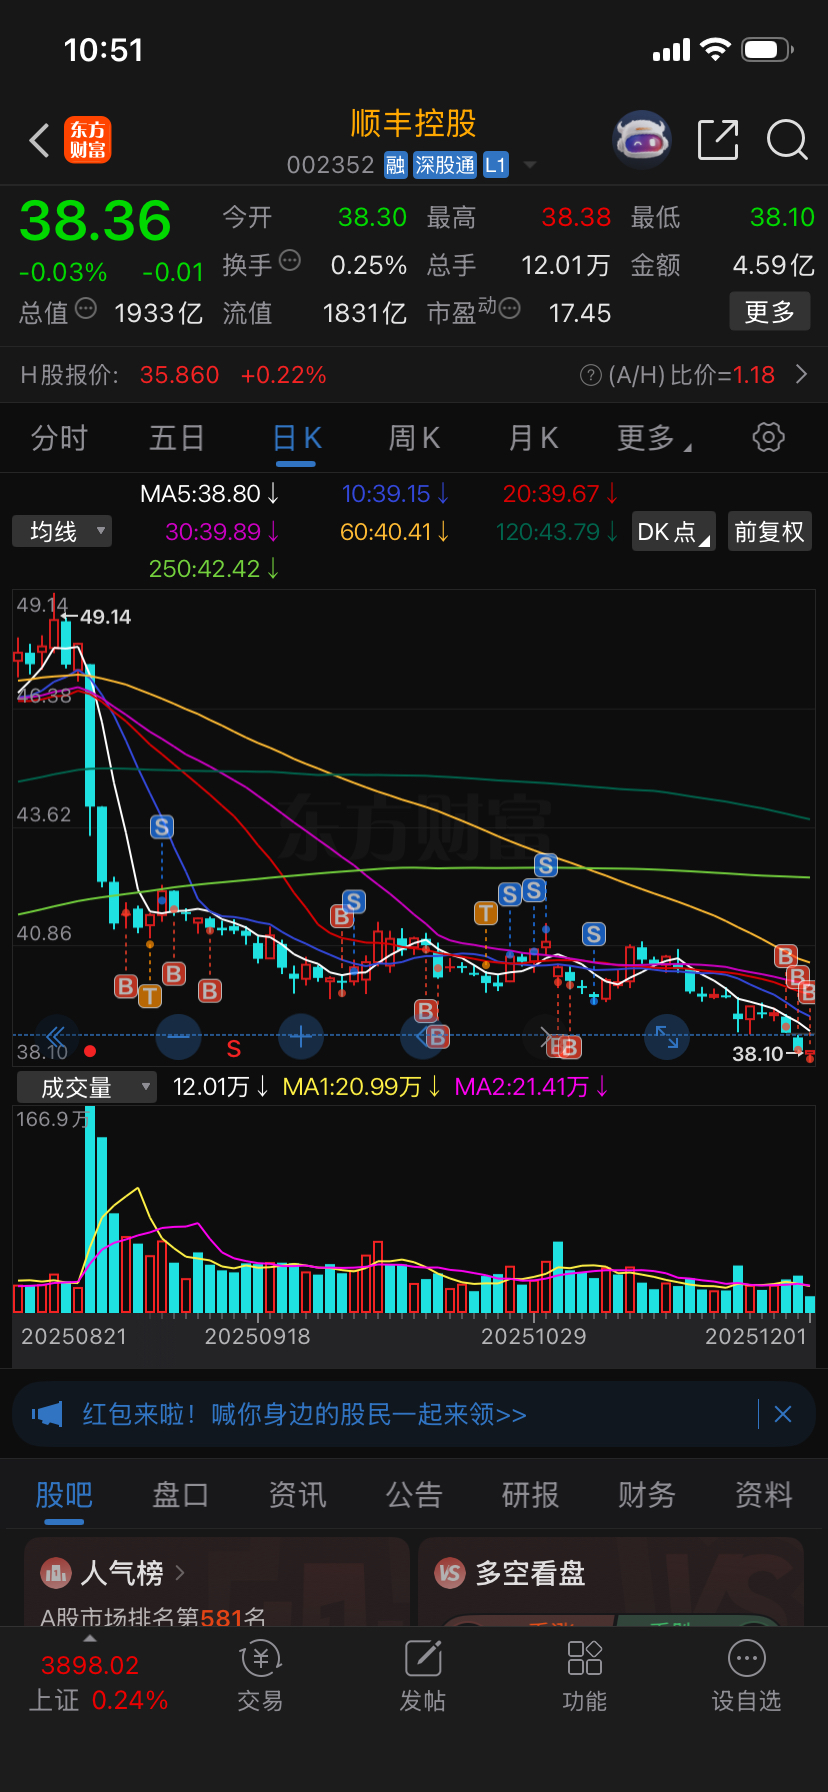Viewport: 828px width, 1792px height.
Task: Open chart settings gear icon
Action: (768, 437)
